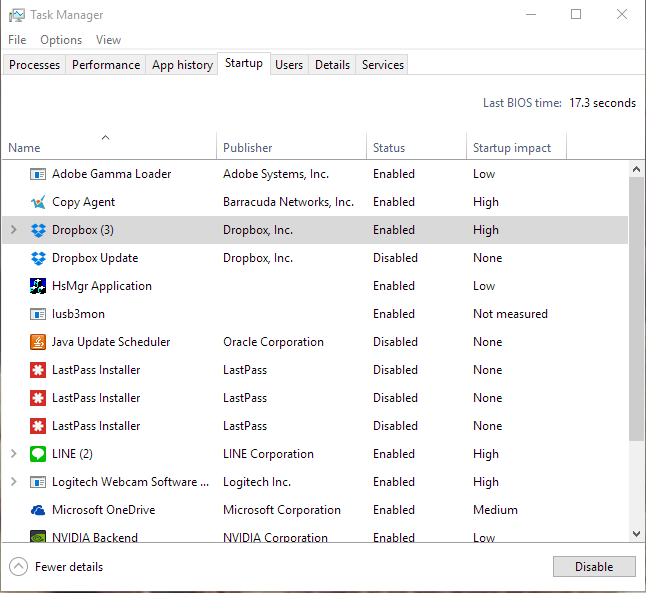Select the HsMgr Application name
This screenshot has width=646, height=593.
[102, 286]
